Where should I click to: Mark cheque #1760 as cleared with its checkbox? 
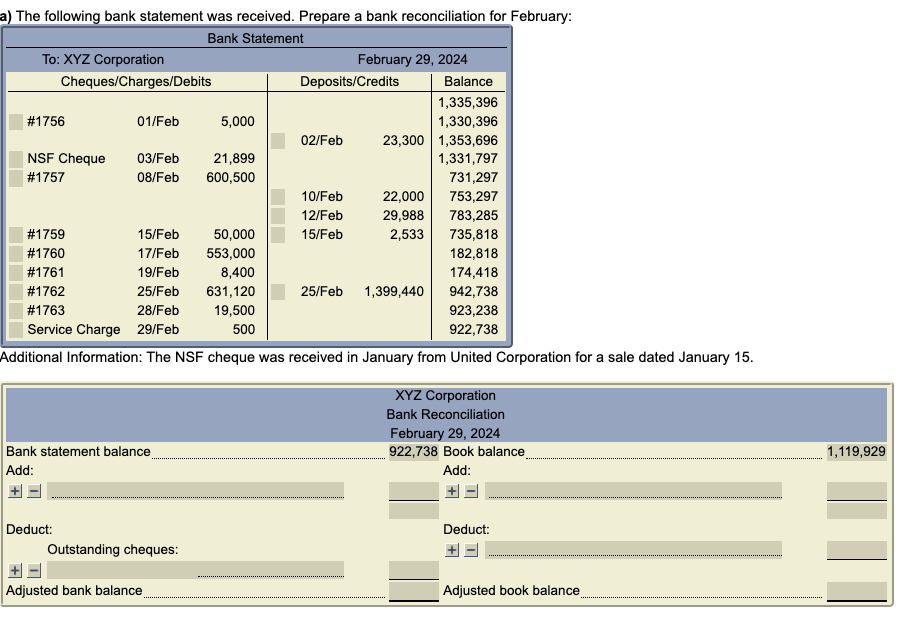point(16,254)
